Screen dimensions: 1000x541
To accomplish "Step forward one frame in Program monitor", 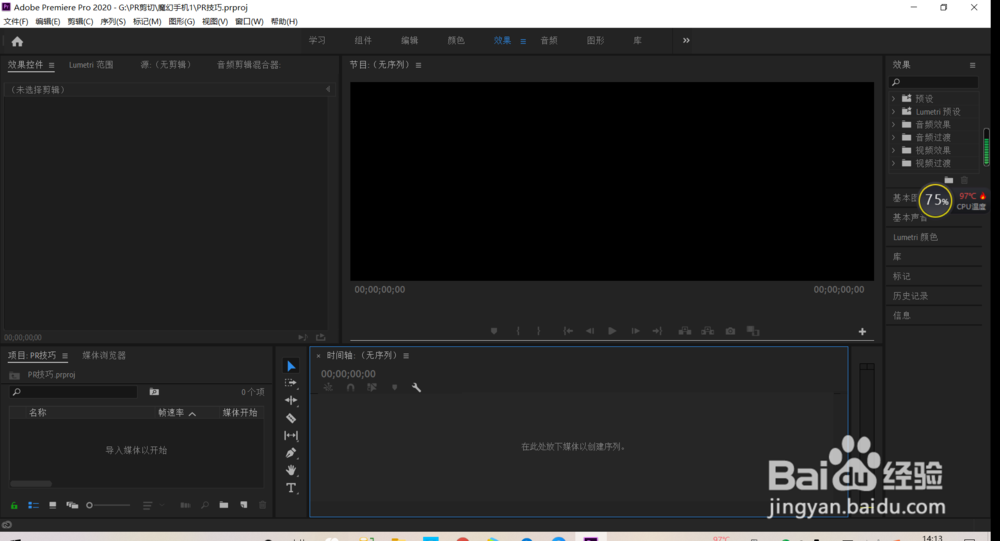I will pyautogui.click(x=635, y=331).
